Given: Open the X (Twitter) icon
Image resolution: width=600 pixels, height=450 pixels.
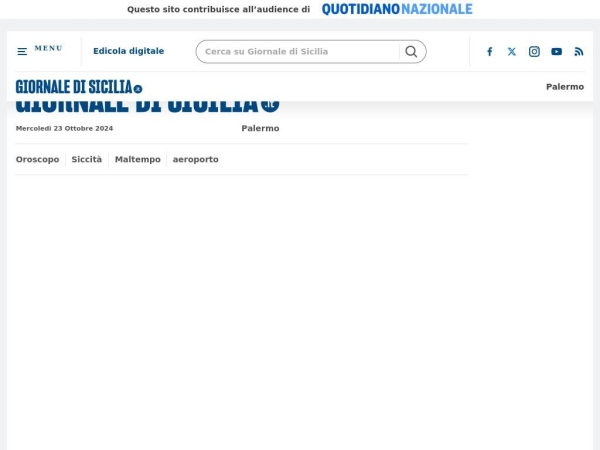Looking at the screenshot, I should point(512,52).
